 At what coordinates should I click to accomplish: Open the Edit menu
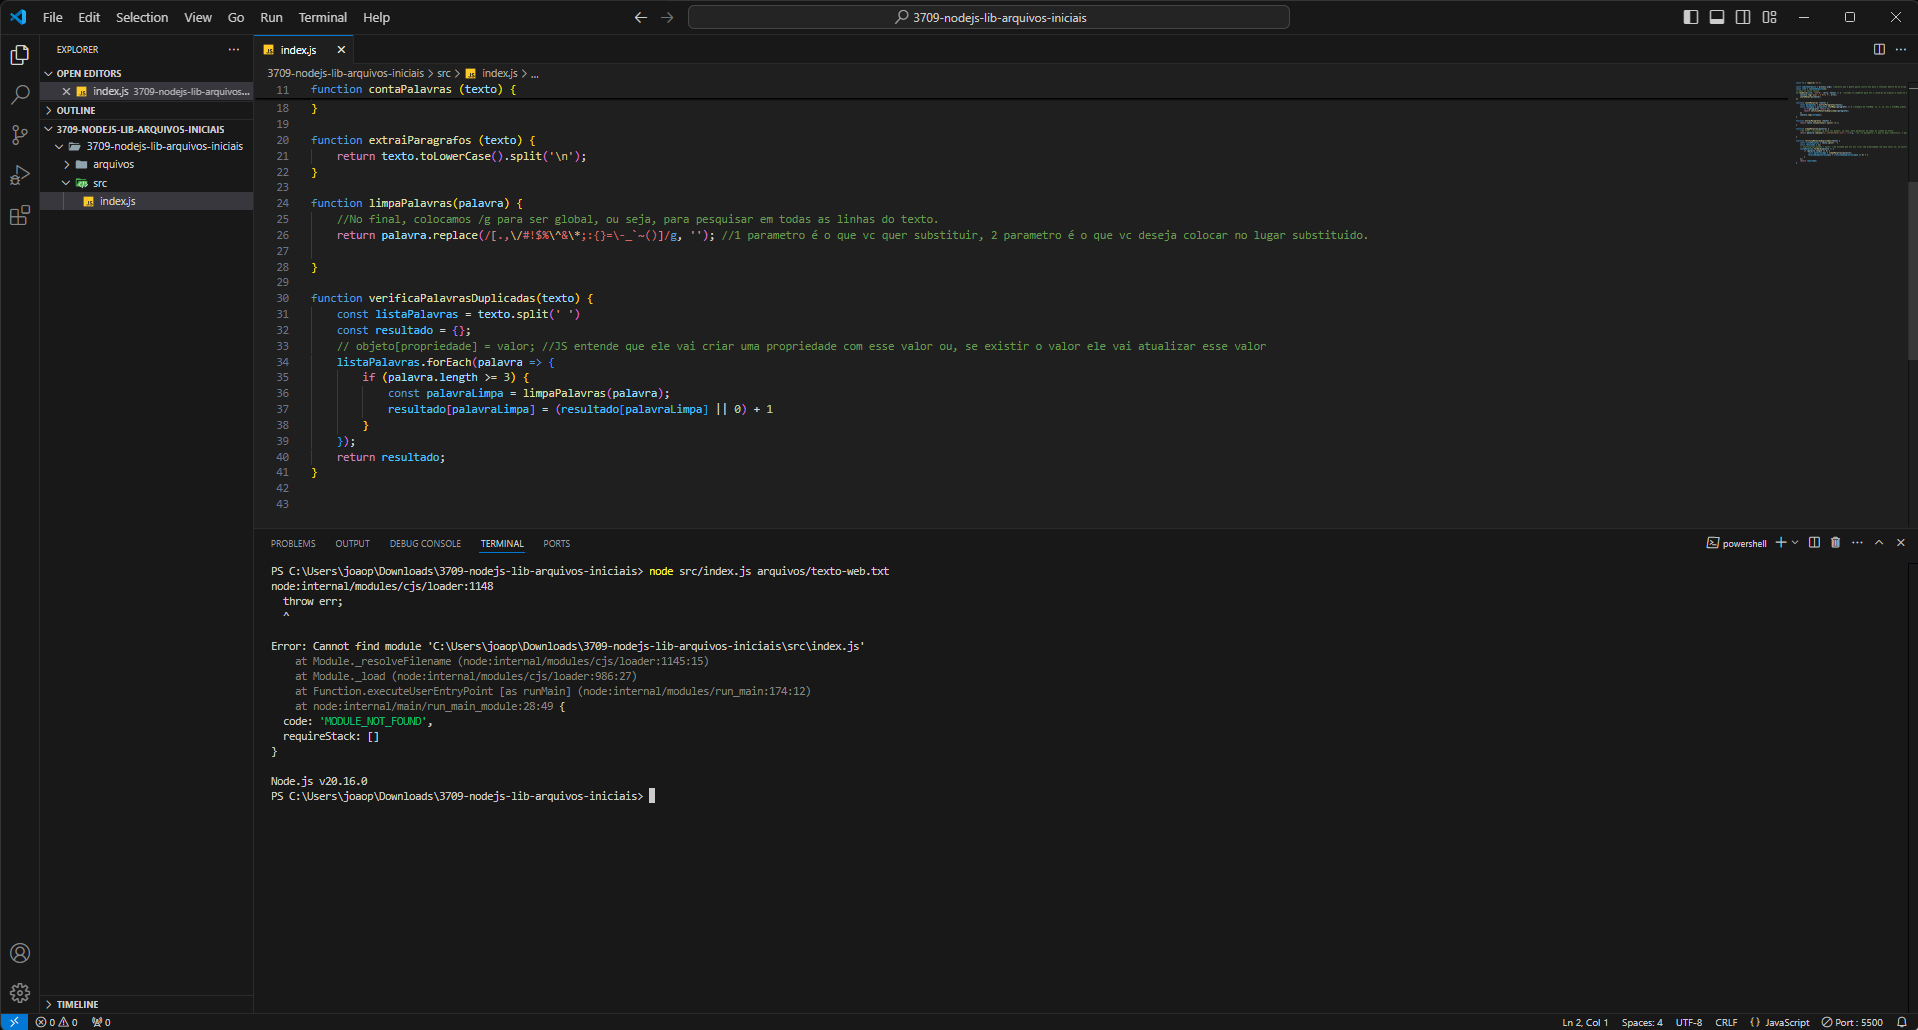pyautogui.click(x=89, y=17)
